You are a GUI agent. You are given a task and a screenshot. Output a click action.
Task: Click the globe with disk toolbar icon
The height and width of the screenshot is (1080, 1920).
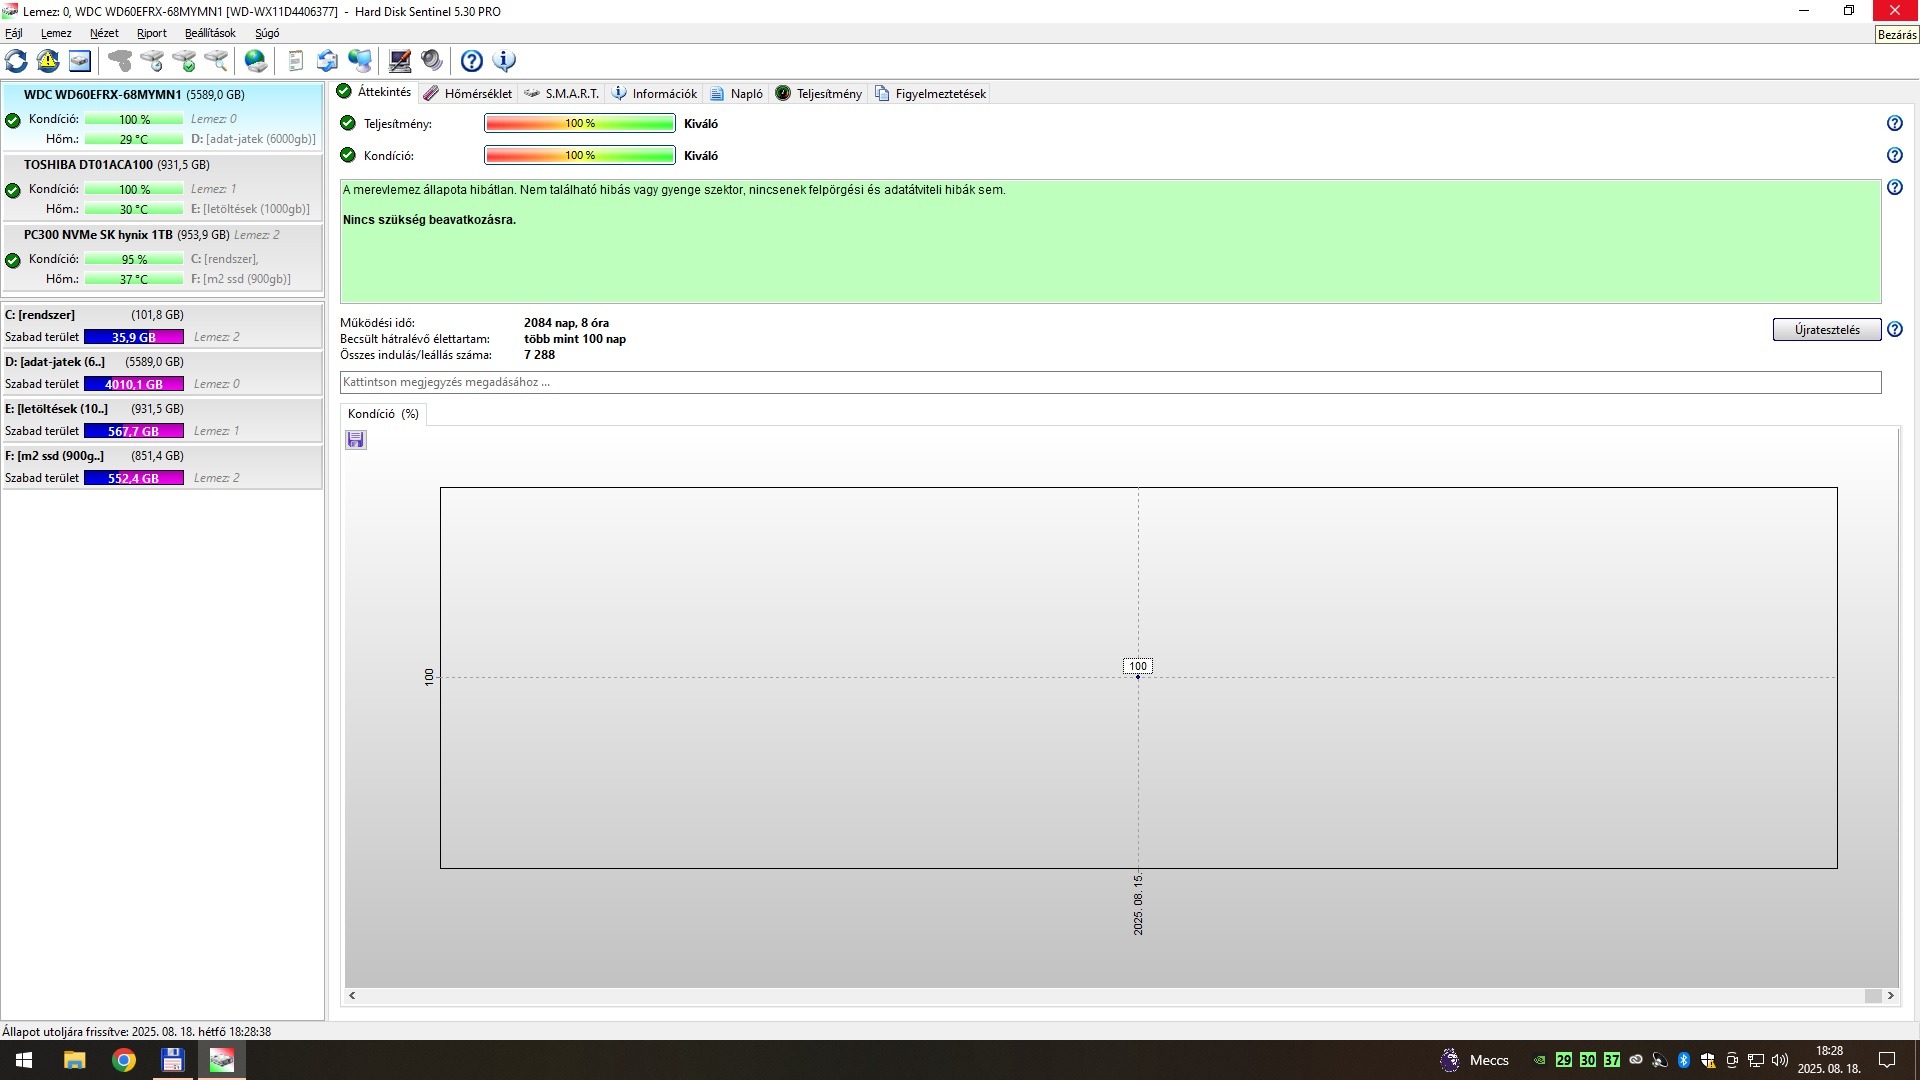(256, 61)
